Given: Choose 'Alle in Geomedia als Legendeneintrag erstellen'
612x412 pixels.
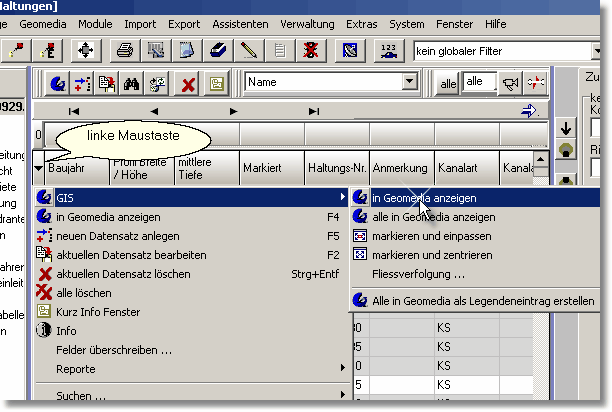Looking at the screenshot, I should pyautogui.click(x=475, y=301).
